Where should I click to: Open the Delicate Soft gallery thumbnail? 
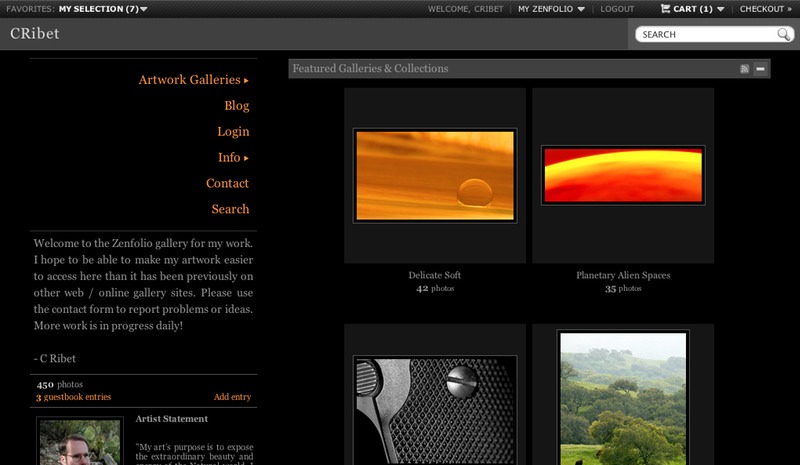coord(435,176)
